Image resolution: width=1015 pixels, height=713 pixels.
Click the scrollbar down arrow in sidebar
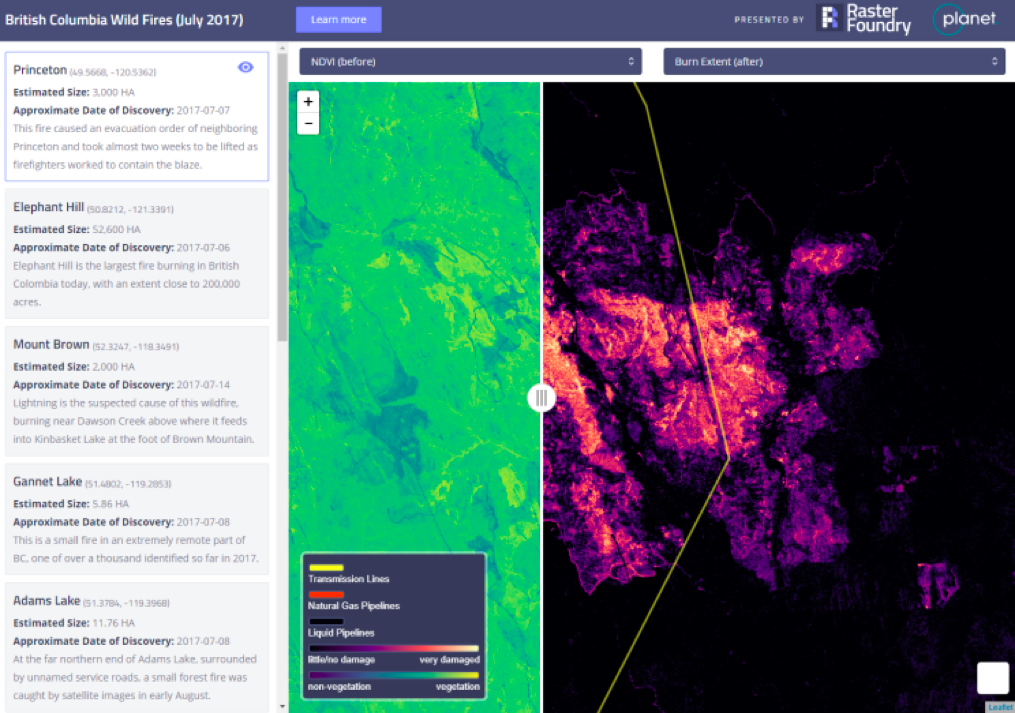[282, 706]
